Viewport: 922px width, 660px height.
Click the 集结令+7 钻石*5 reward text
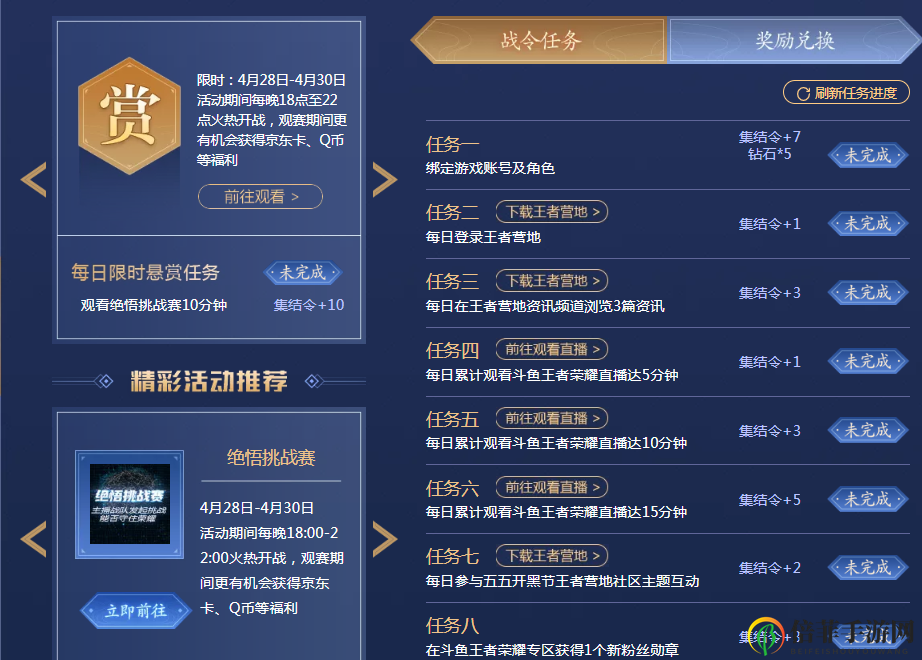(x=769, y=145)
